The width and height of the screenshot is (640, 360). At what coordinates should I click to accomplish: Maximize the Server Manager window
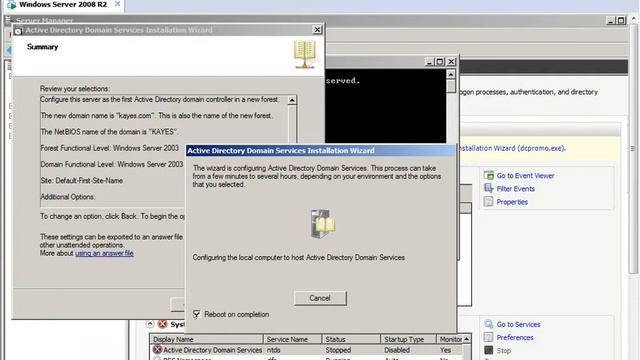pyautogui.click(x=621, y=20)
